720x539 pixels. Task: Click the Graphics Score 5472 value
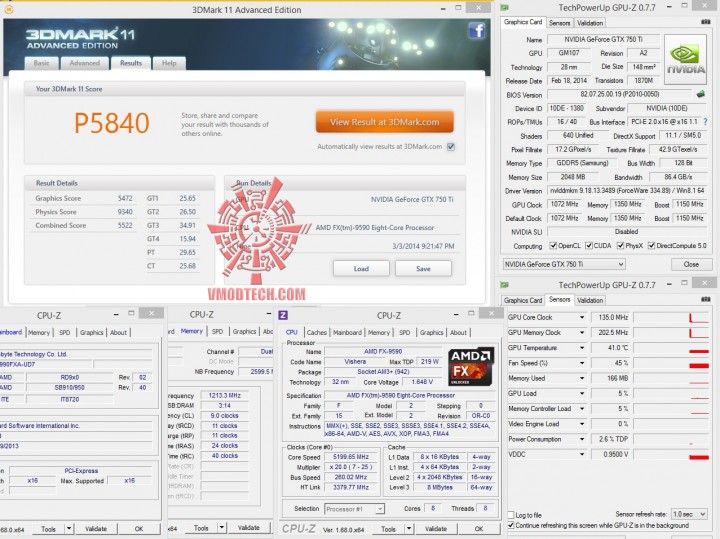coord(124,198)
